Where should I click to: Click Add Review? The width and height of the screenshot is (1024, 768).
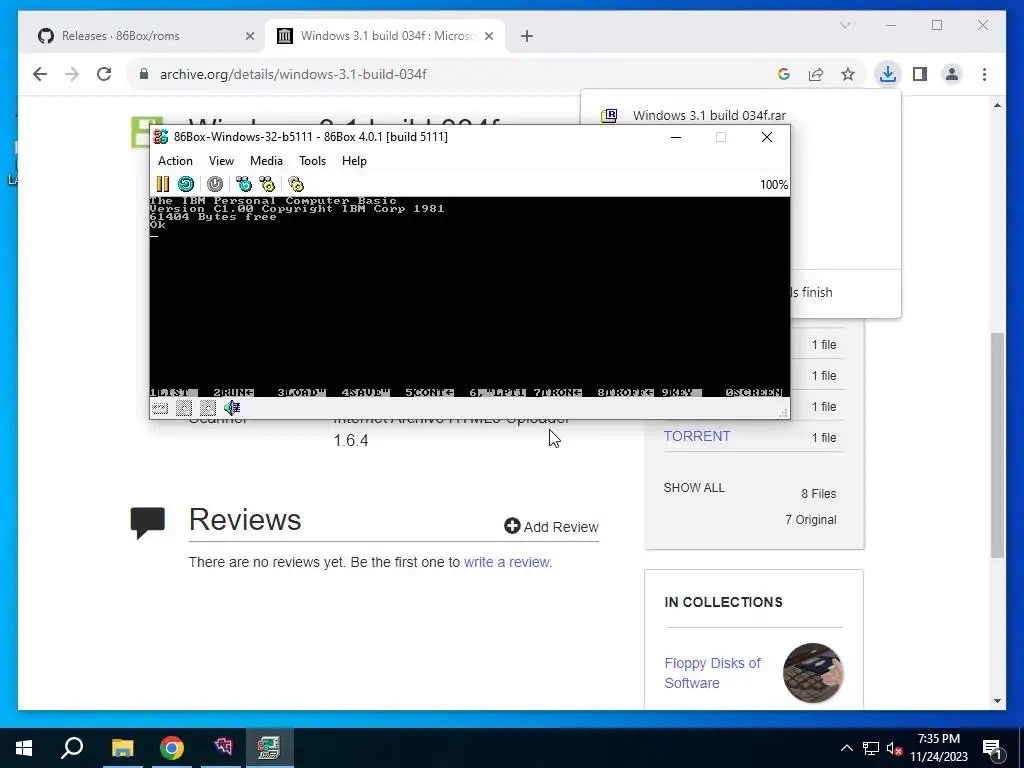(551, 526)
